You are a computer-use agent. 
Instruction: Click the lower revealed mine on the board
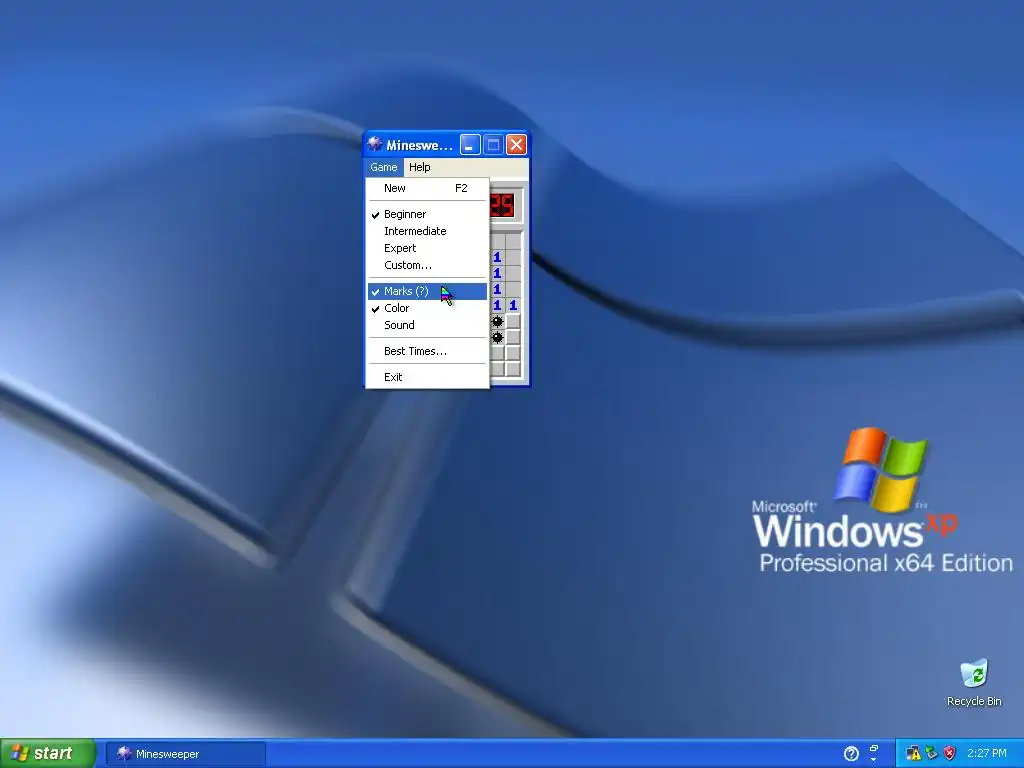(x=498, y=338)
